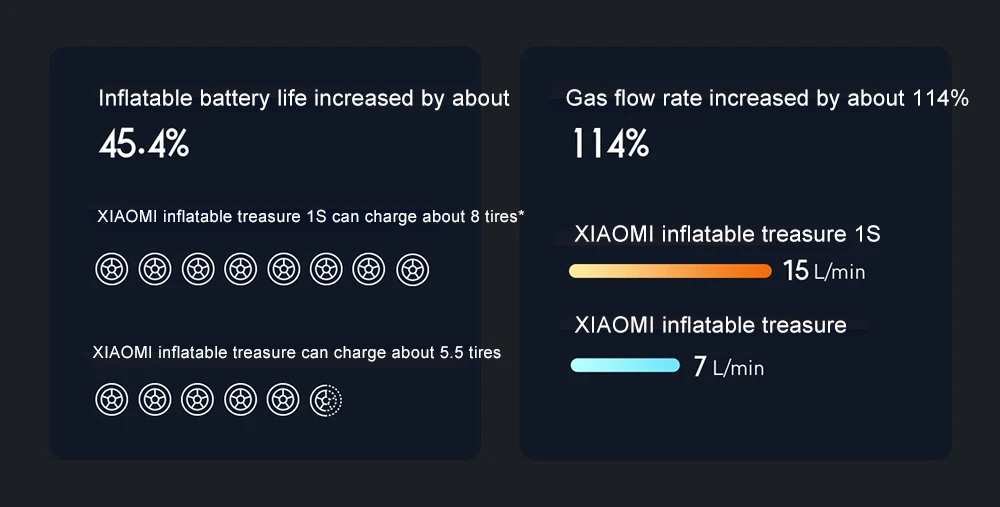
Task: Click the sixth tire icon in the 1S row
Action: [x=326, y=269]
